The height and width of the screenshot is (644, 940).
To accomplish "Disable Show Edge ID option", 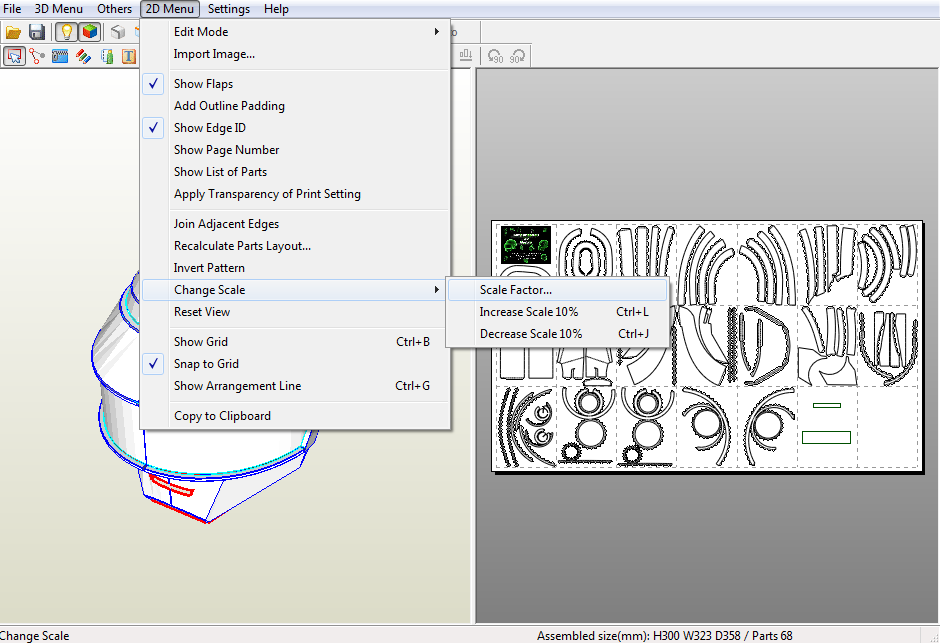I will [x=210, y=127].
